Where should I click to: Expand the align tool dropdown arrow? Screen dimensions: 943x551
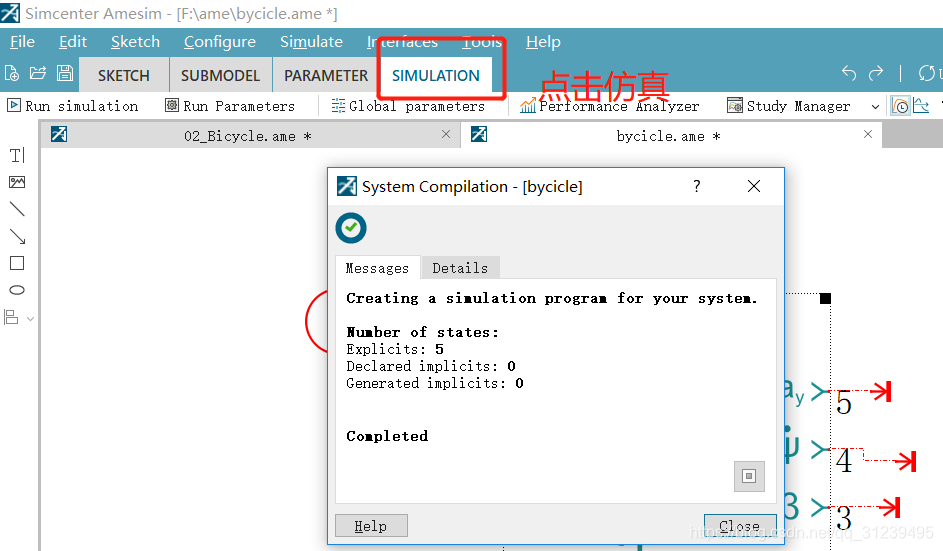(x=30, y=318)
